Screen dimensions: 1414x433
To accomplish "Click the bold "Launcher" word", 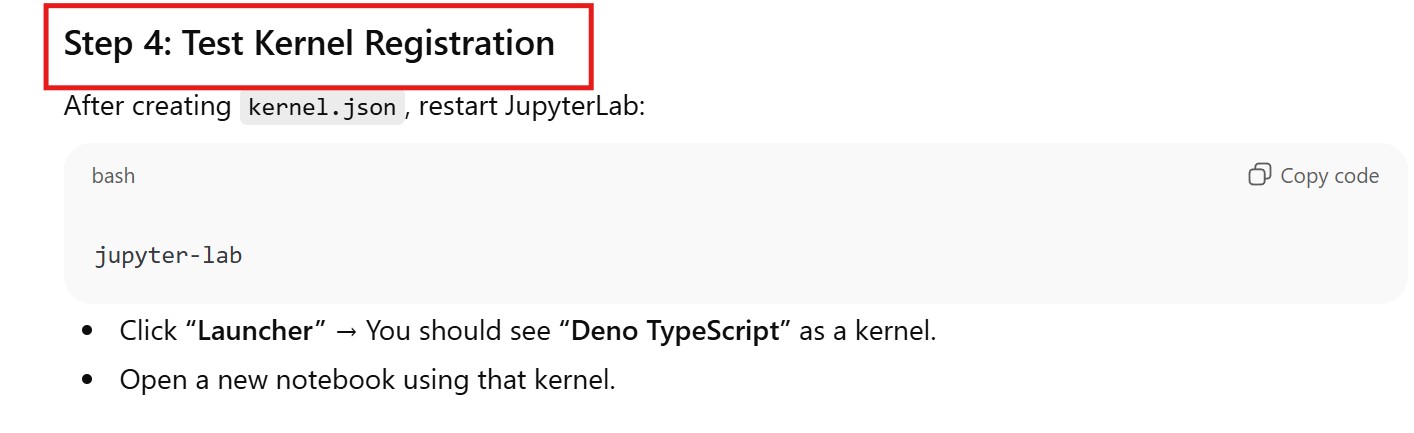I will point(255,331).
